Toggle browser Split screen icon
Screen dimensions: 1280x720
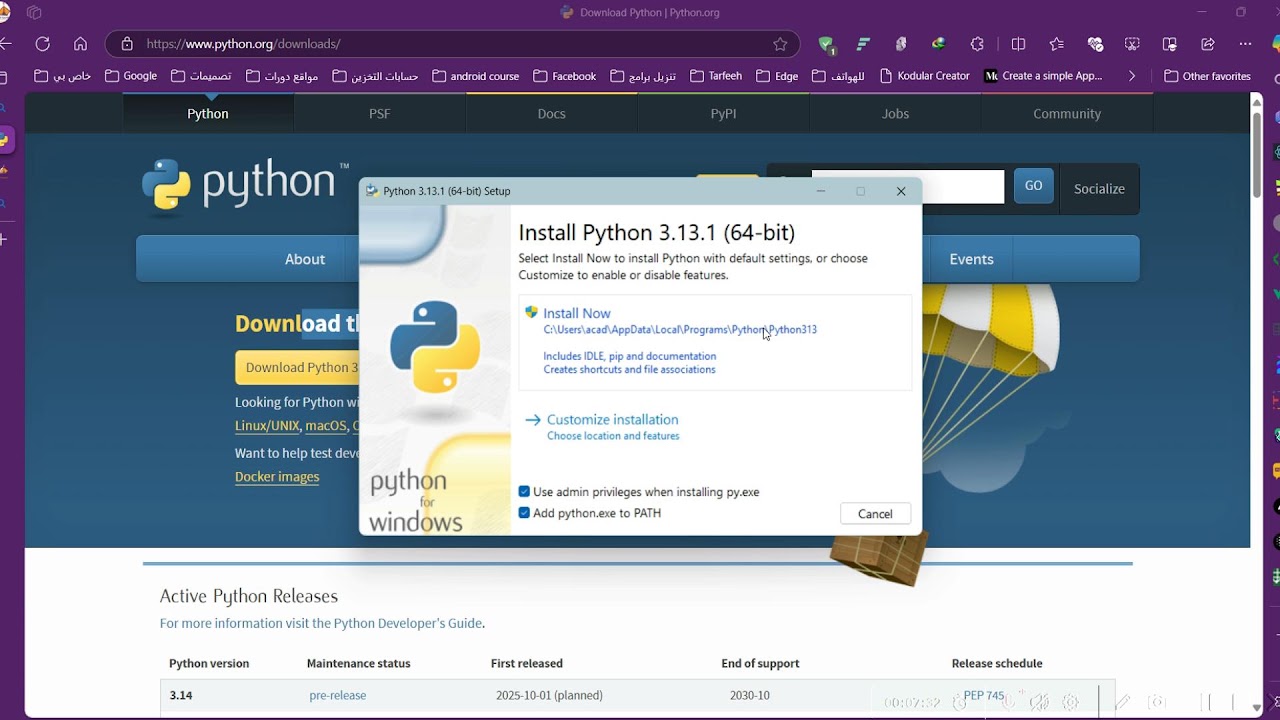(1018, 44)
